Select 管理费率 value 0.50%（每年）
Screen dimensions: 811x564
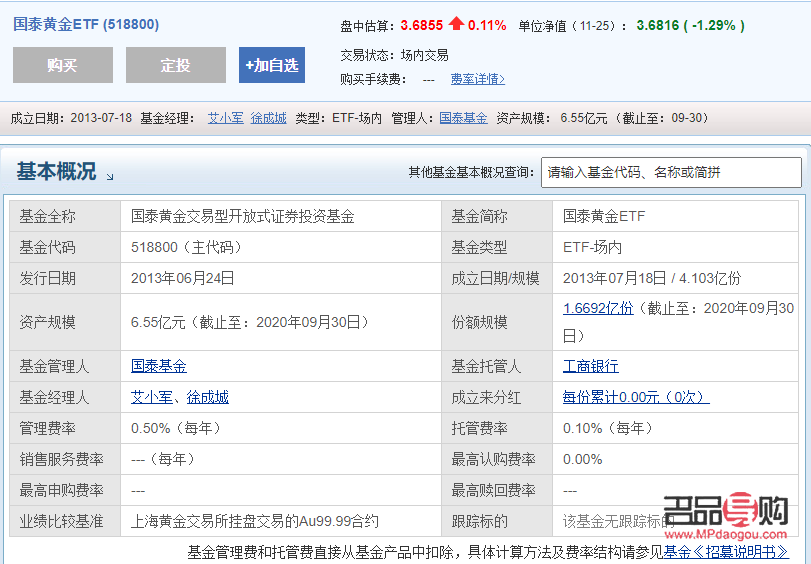click(x=176, y=428)
